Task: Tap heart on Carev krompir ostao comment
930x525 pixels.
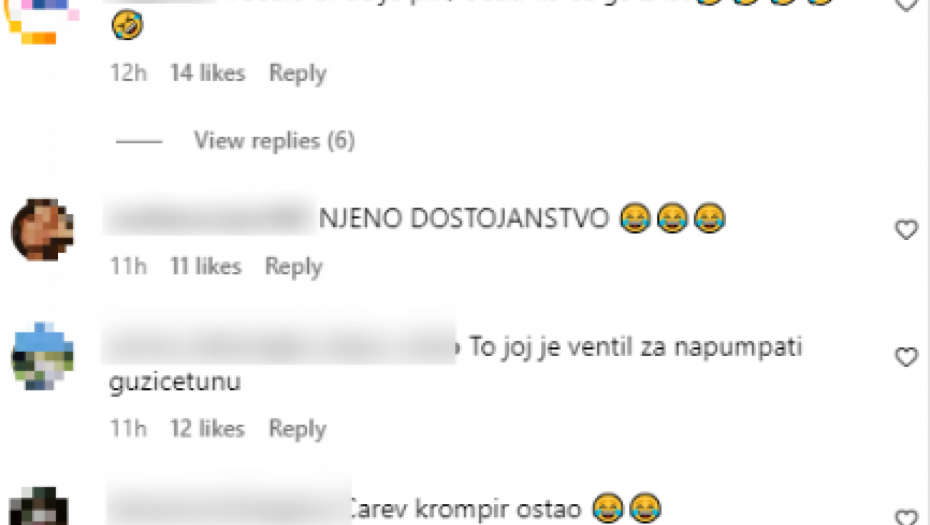Action: pos(906,517)
